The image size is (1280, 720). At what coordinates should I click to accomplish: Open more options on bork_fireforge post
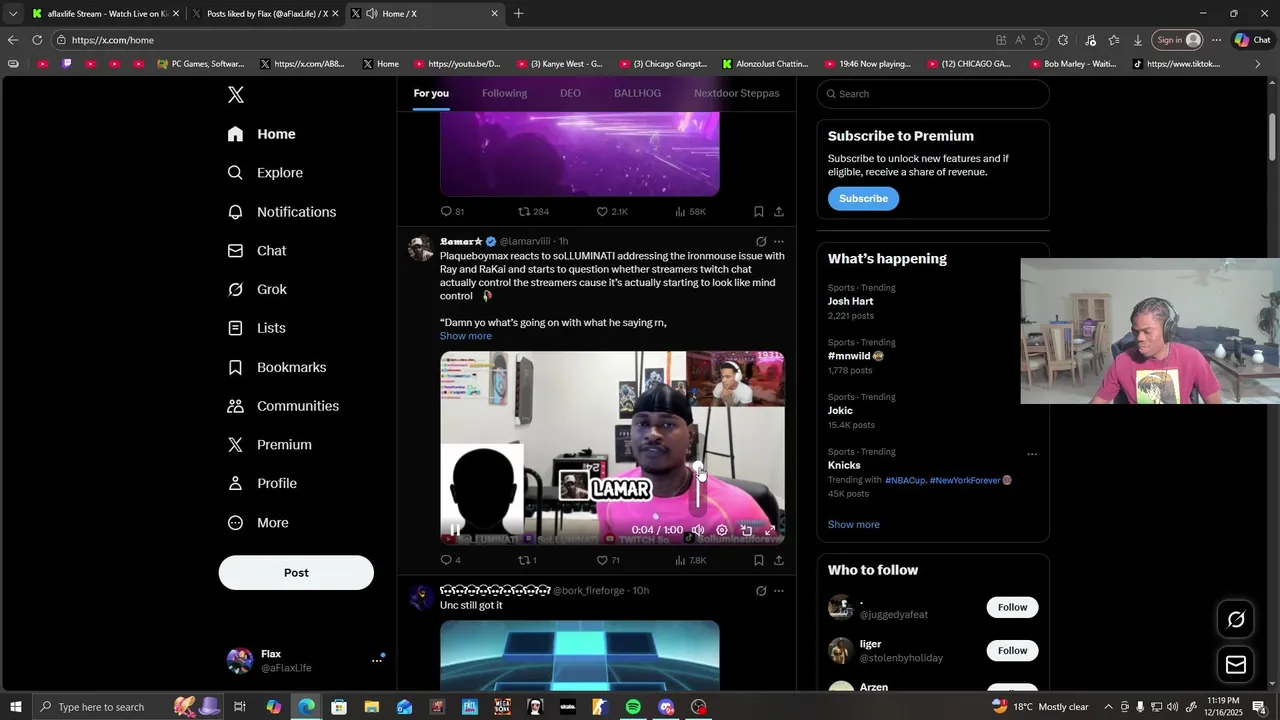click(779, 591)
